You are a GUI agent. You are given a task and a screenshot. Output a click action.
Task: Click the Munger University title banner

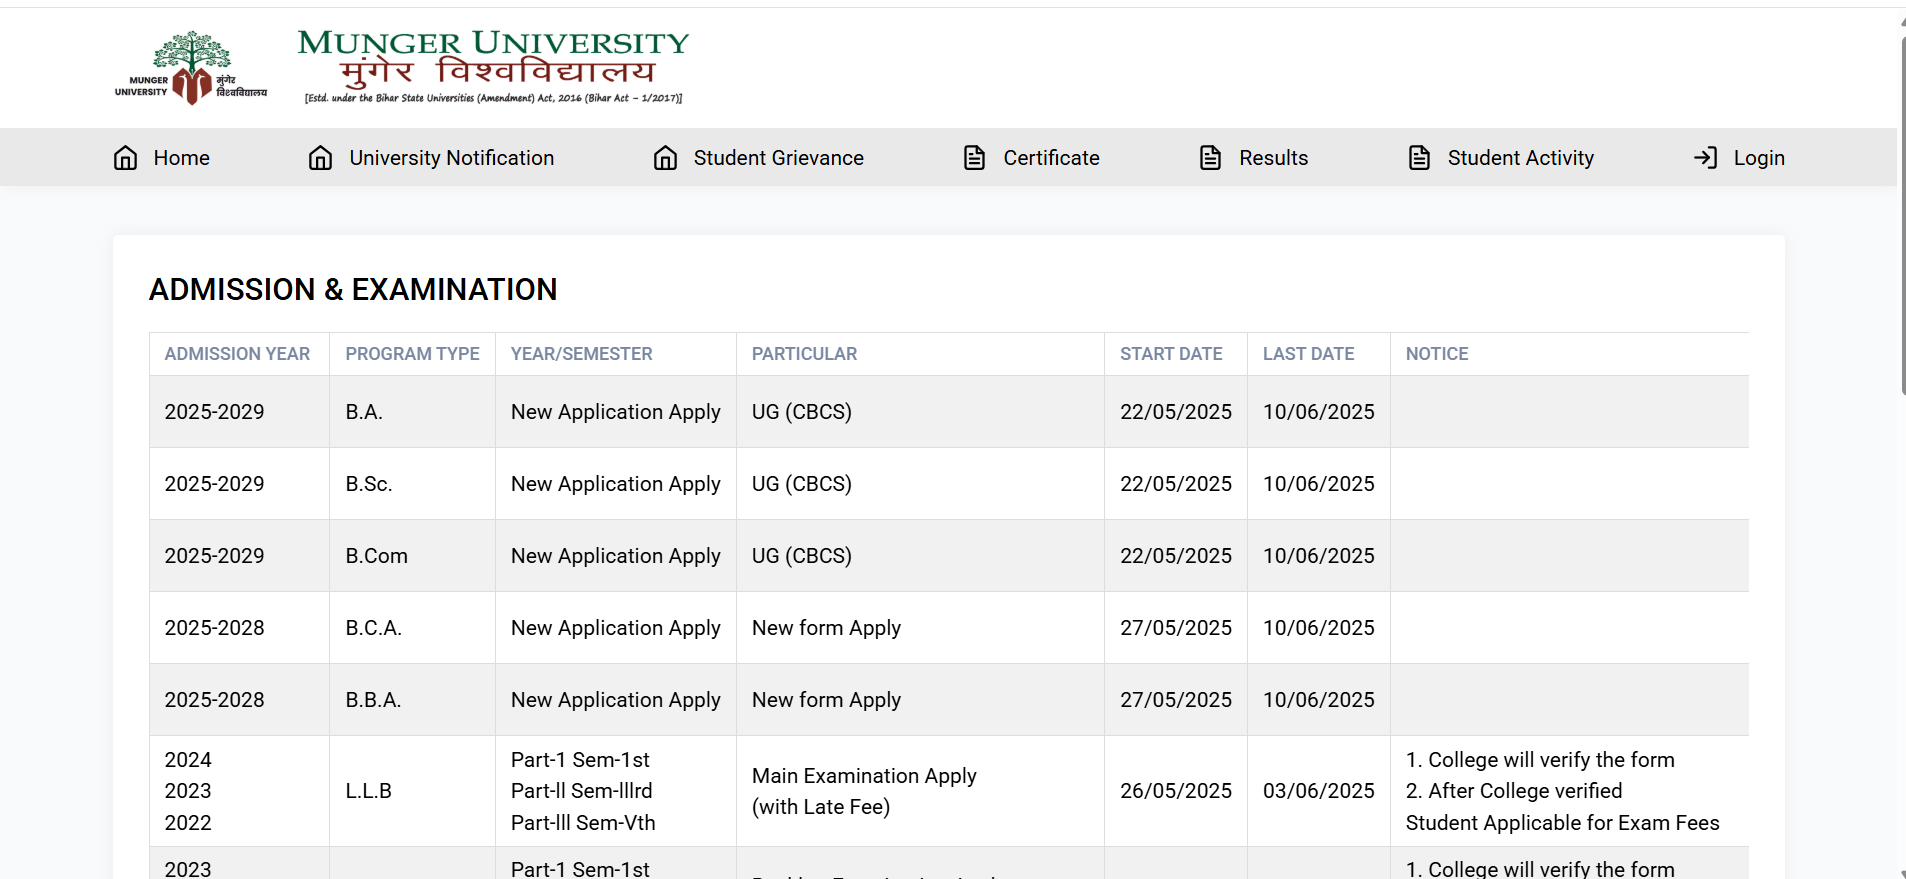pyautogui.click(x=494, y=66)
